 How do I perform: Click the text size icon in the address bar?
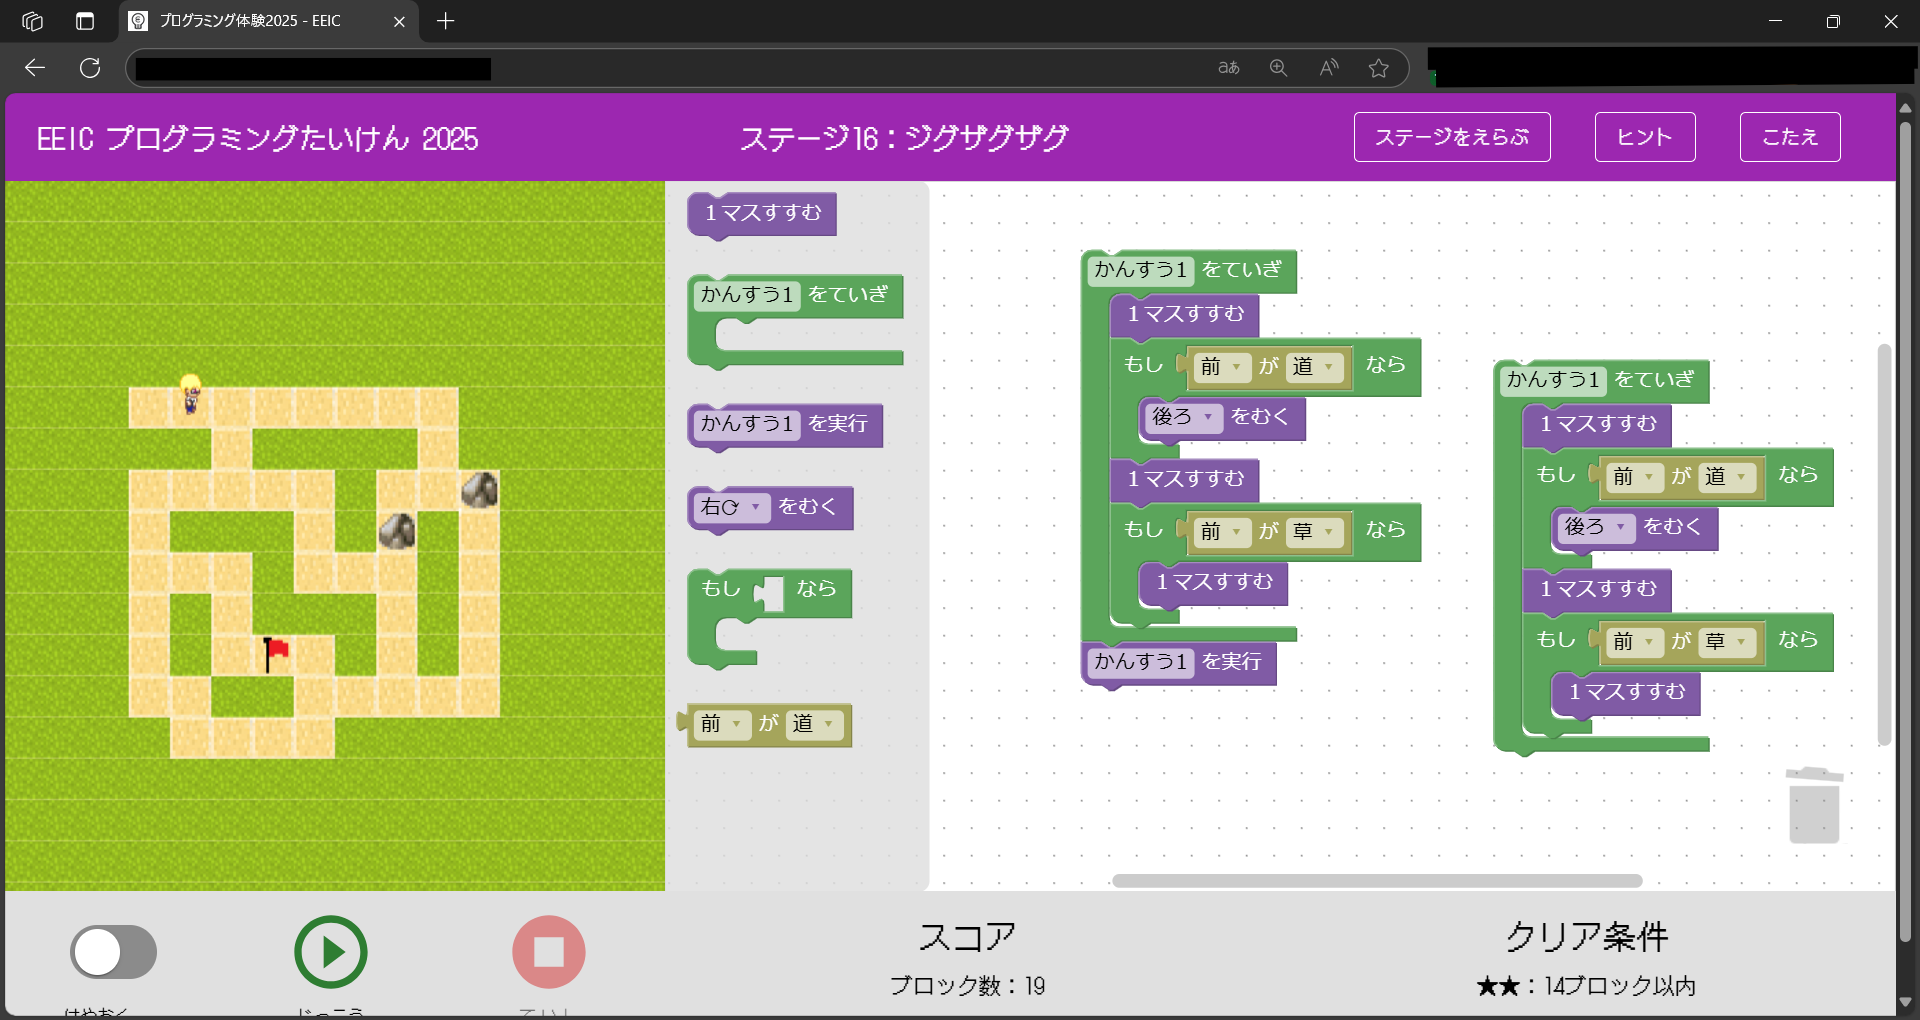tap(1228, 68)
